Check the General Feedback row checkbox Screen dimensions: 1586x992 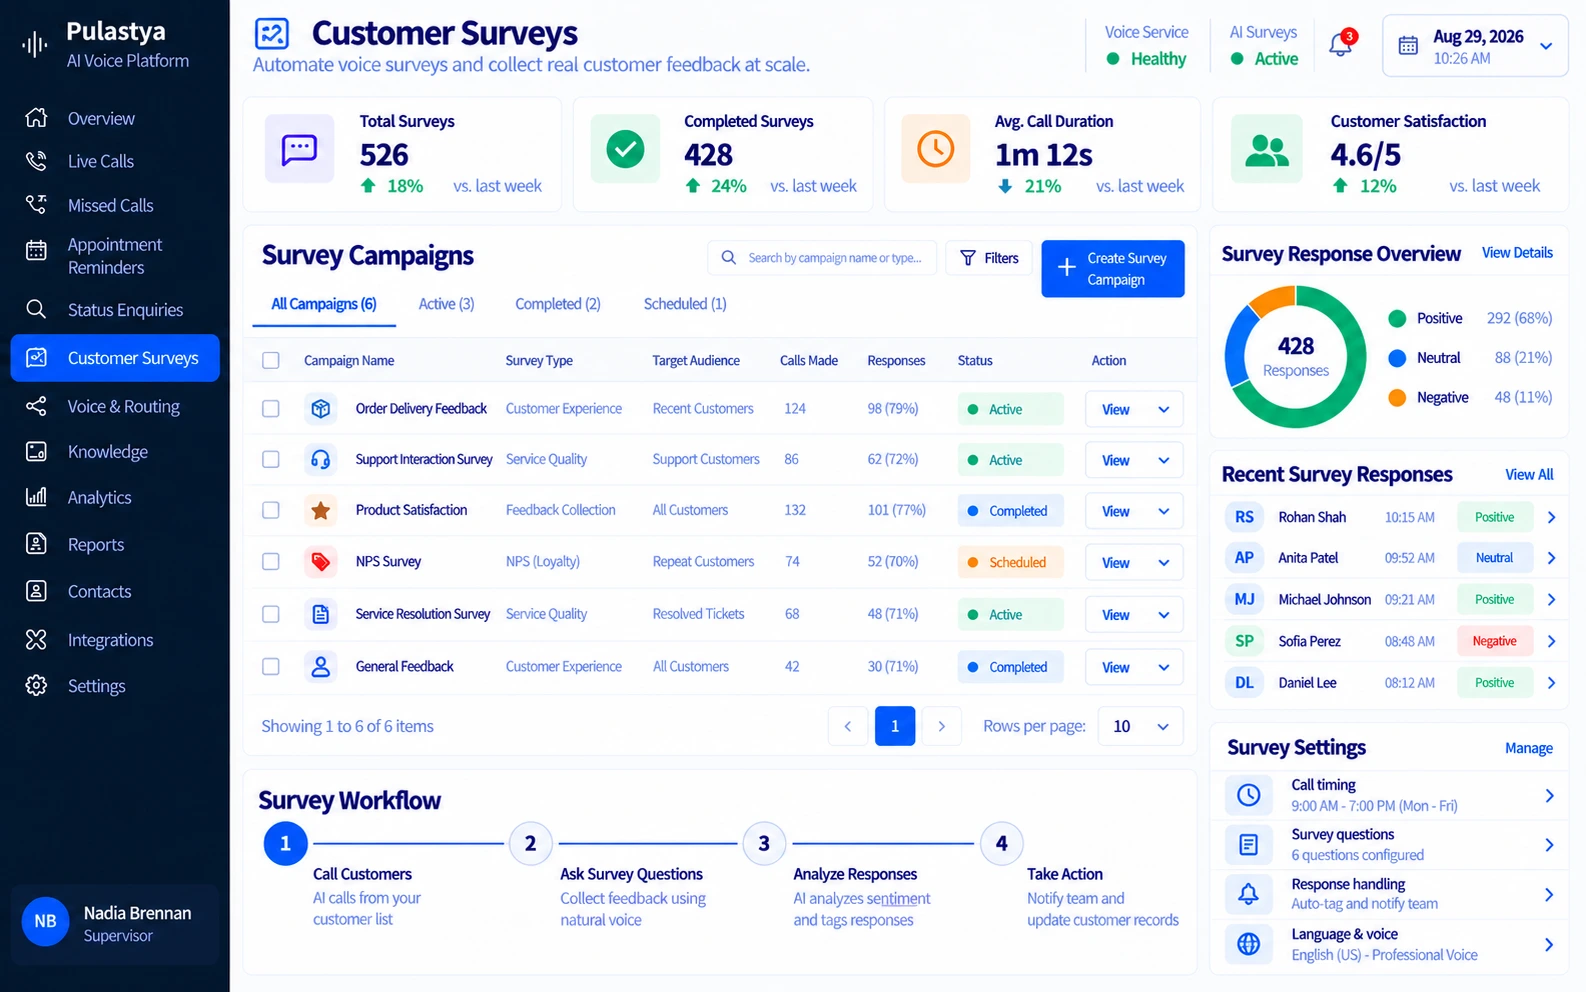click(271, 666)
